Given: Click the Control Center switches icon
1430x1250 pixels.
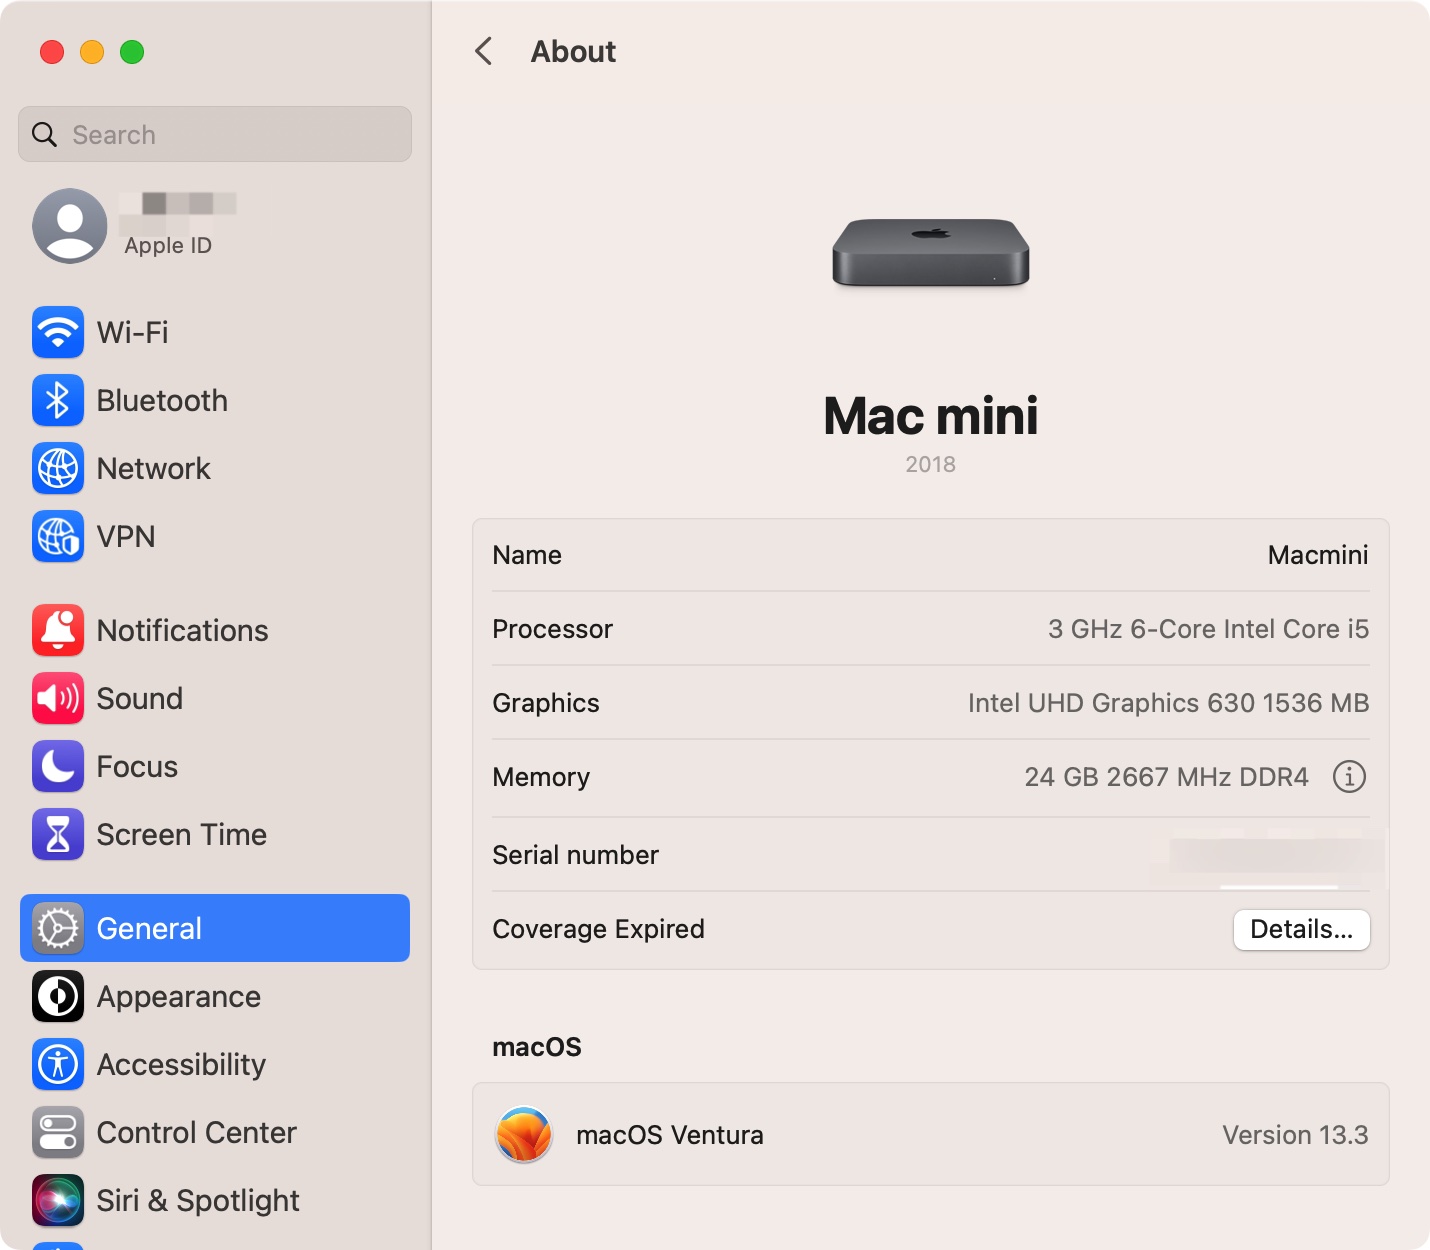Looking at the screenshot, I should [x=58, y=1132].
